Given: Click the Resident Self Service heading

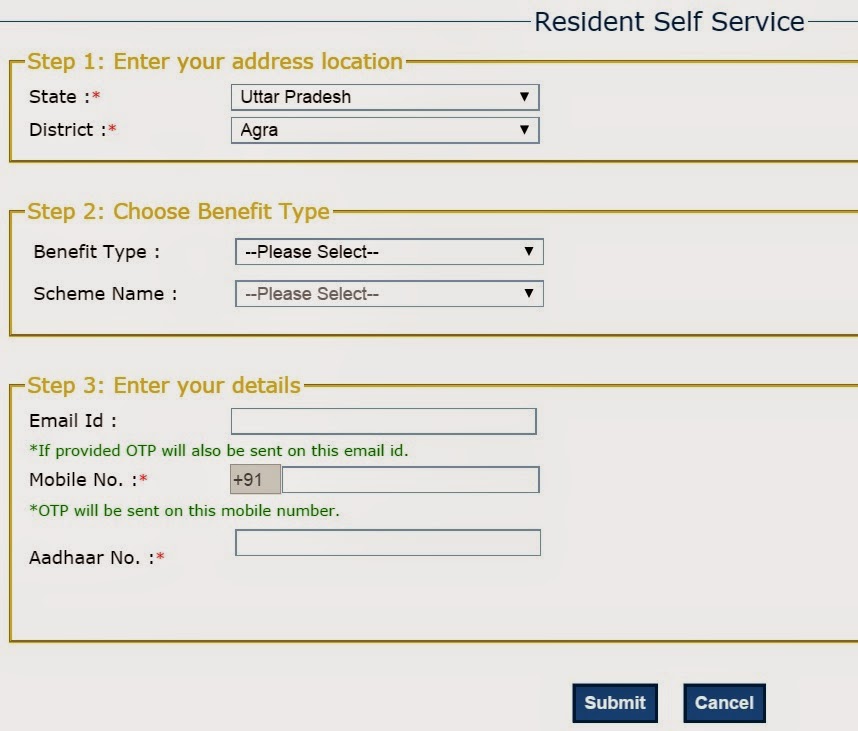Looking at the screenshot, I should click(x=669, y=22).
